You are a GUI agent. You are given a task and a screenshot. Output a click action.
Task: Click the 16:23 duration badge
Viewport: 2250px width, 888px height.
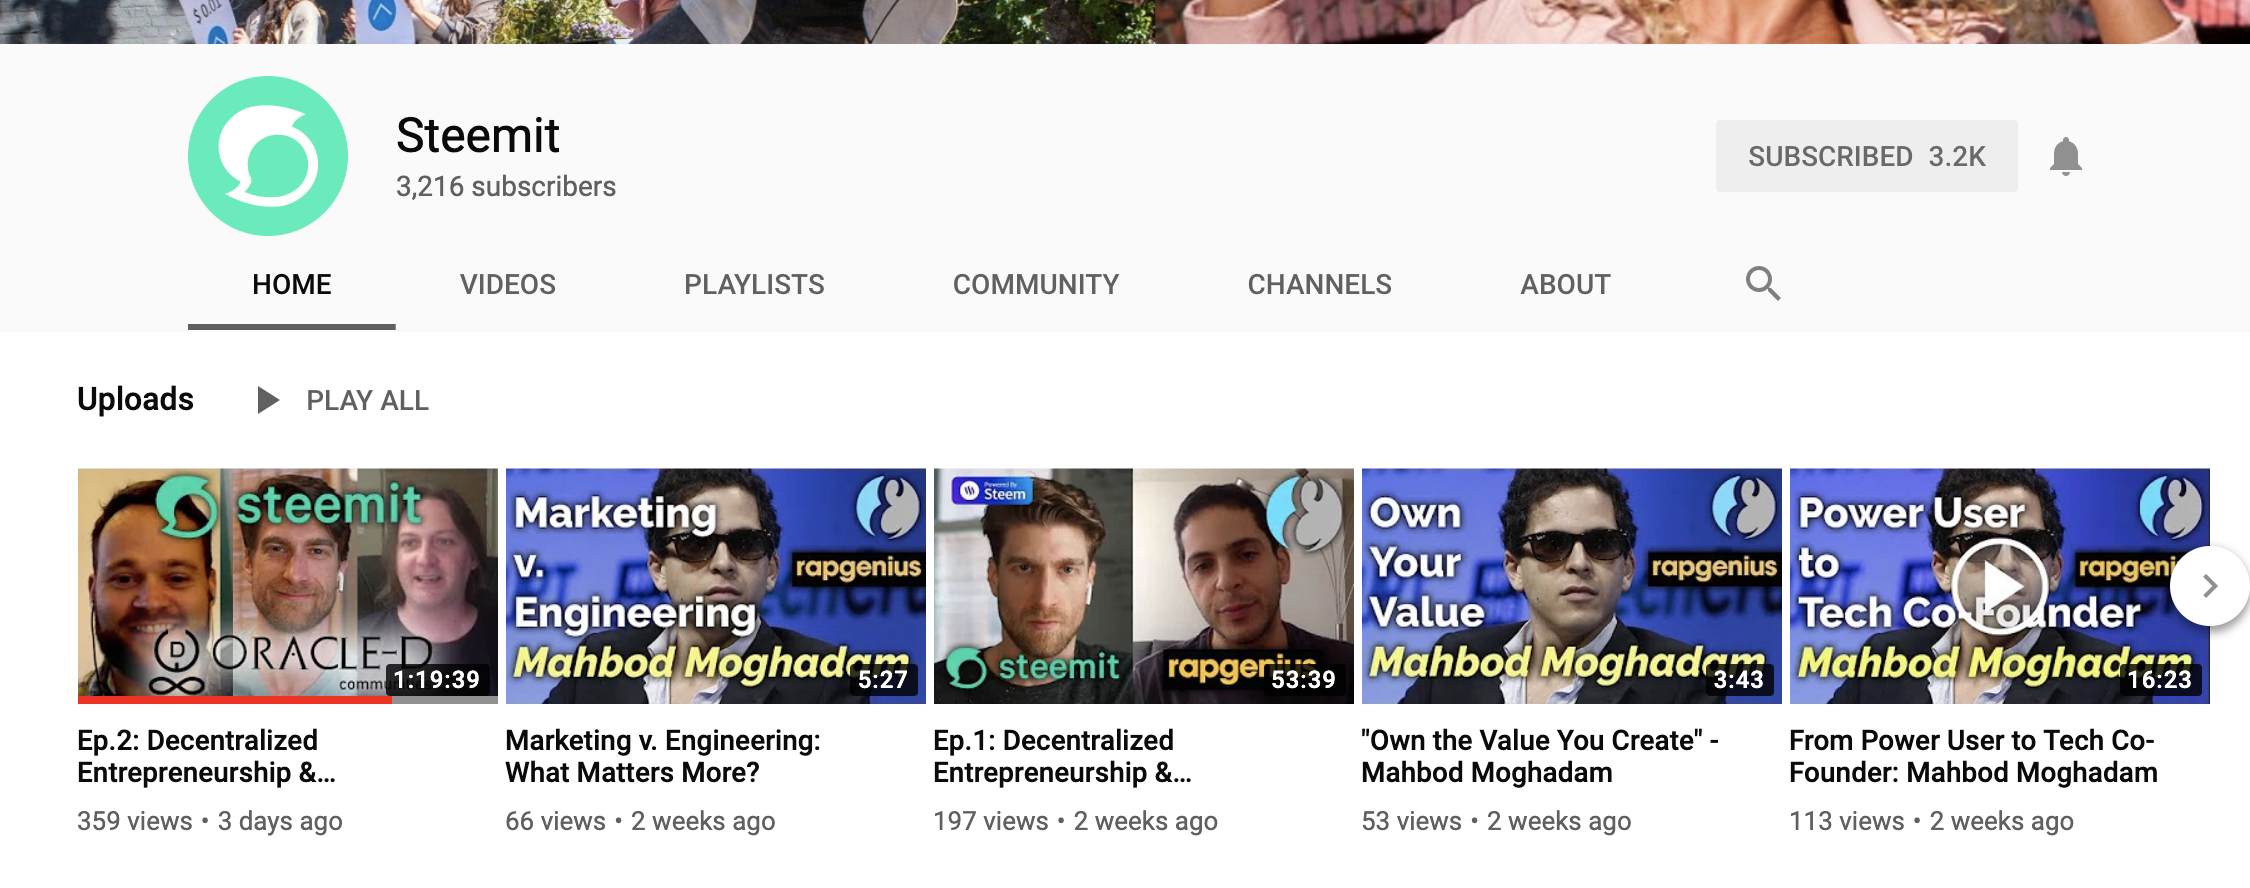click(2160, 680)
